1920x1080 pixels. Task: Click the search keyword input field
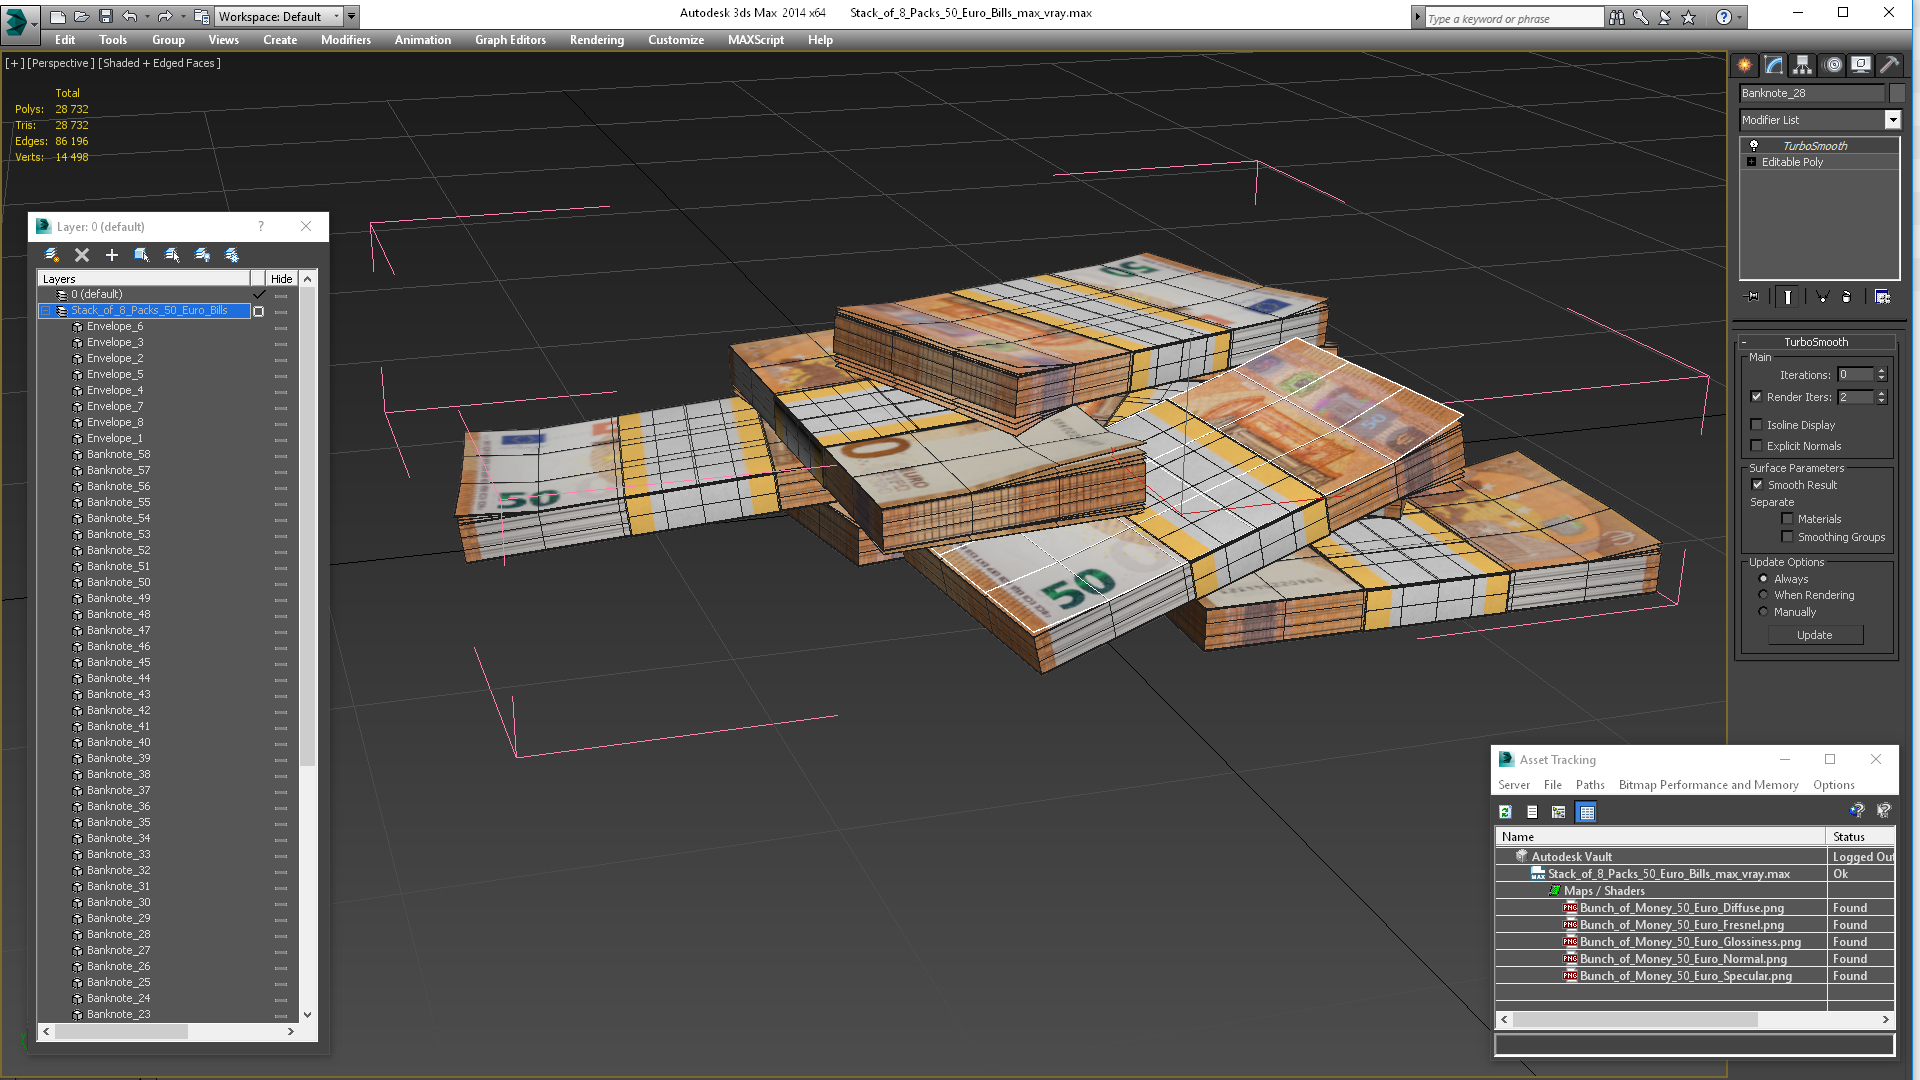[1514, 18]
